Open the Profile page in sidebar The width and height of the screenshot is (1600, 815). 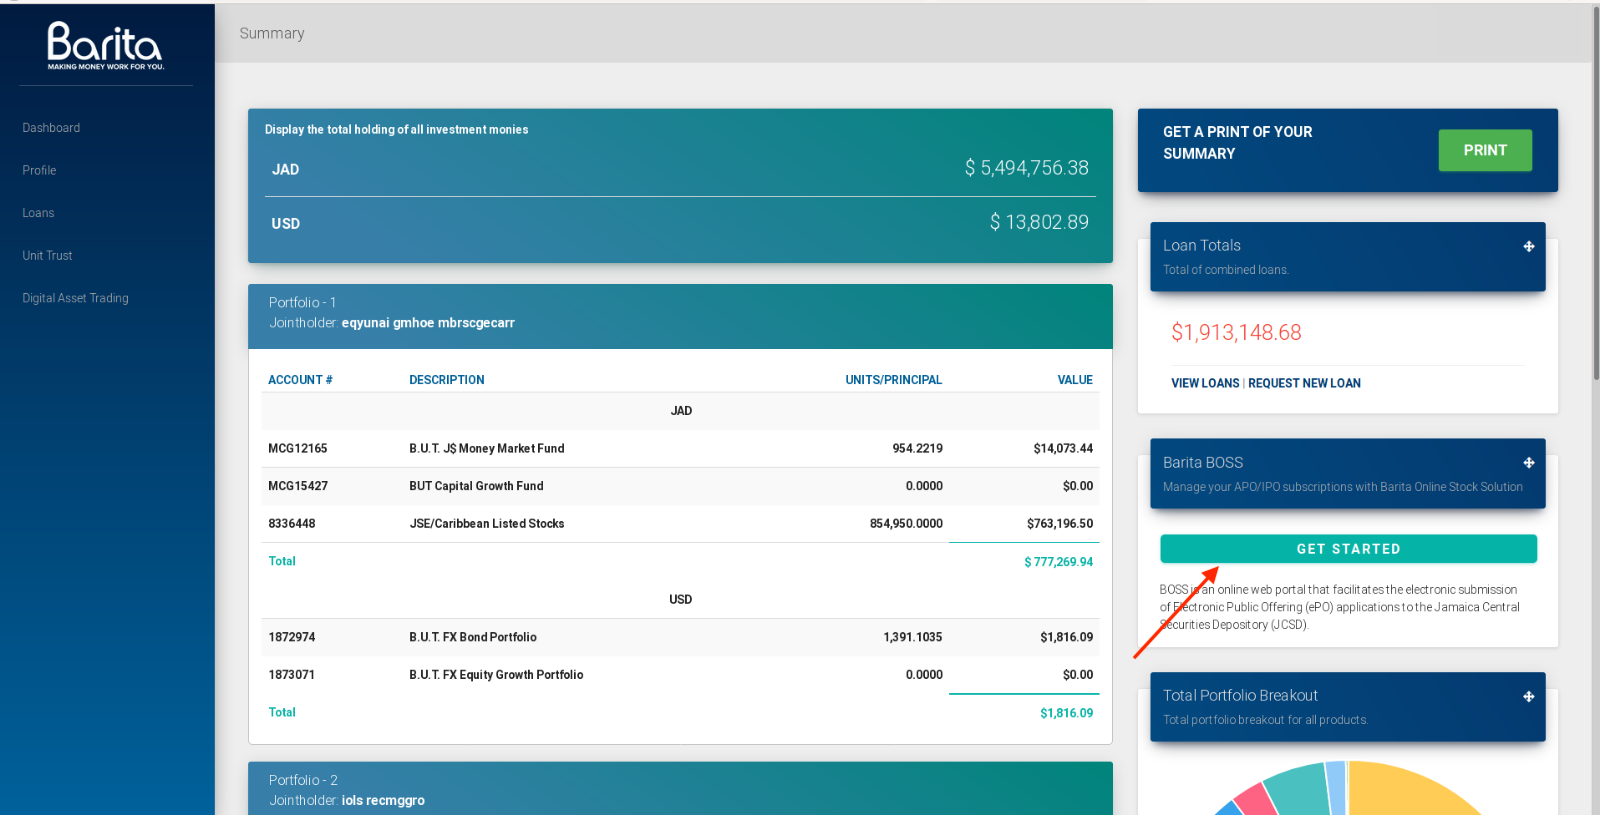39,170
